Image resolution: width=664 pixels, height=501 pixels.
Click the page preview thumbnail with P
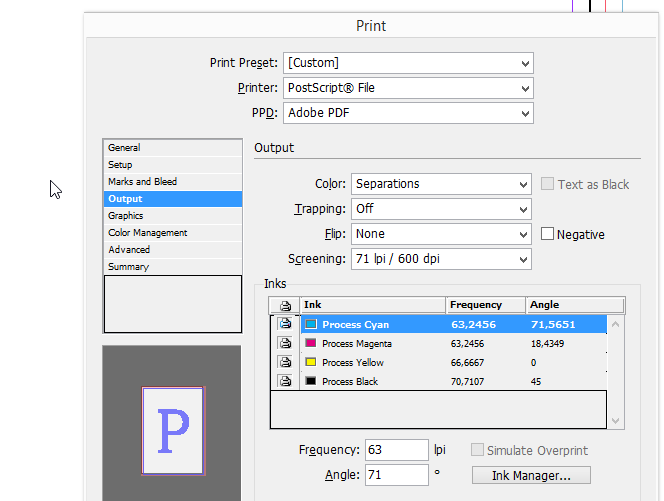coord(173,431)
